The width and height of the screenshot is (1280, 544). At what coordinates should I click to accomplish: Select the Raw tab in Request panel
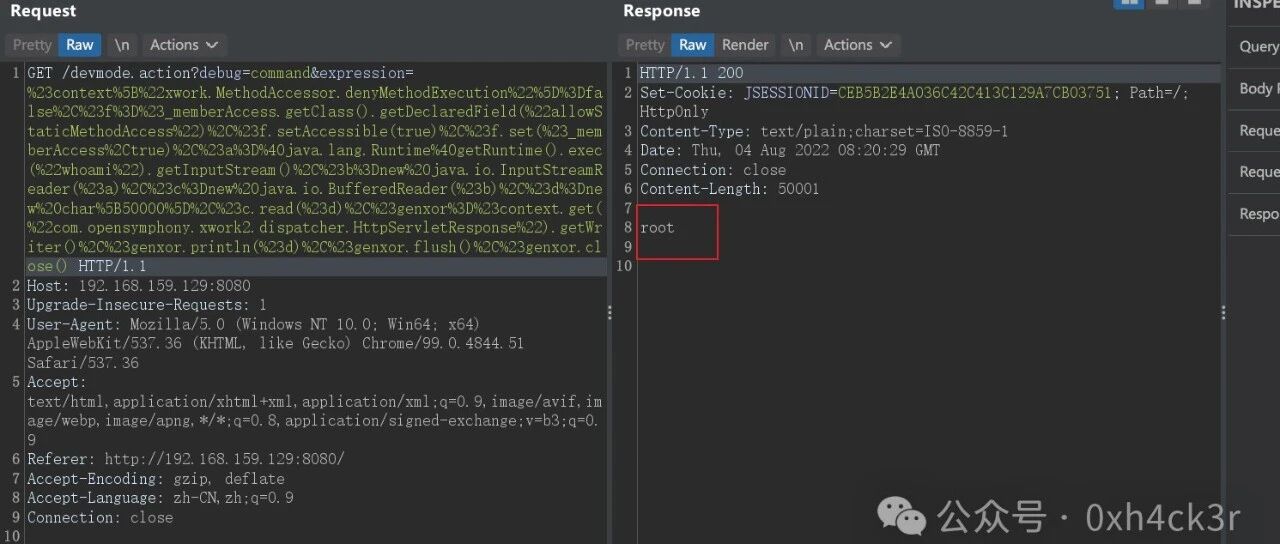(80, 45)
